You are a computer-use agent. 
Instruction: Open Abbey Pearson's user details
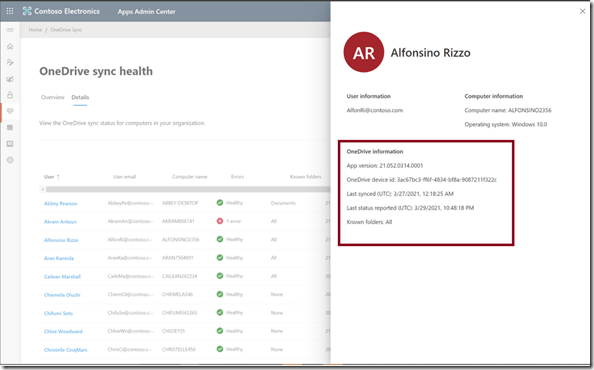[61, 203]
